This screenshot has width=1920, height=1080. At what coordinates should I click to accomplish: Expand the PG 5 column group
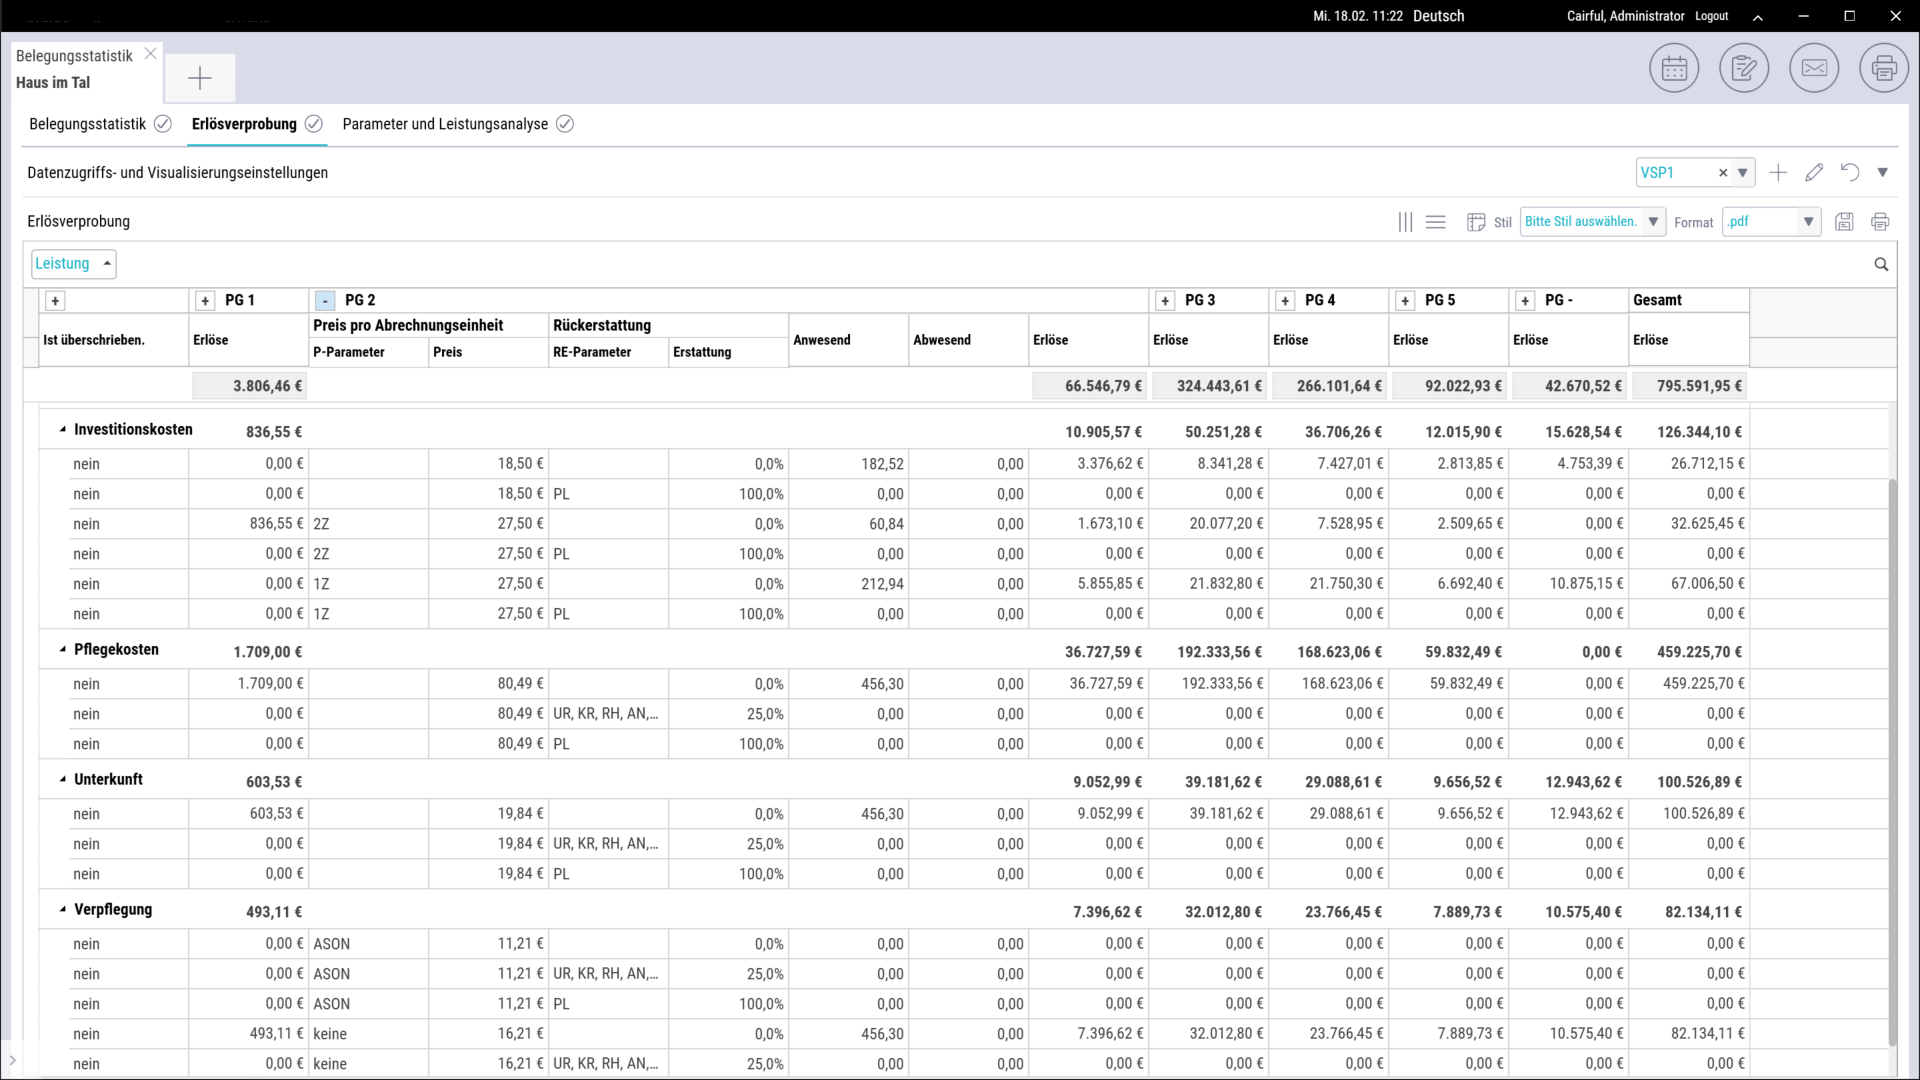[x=1405, y=301]
